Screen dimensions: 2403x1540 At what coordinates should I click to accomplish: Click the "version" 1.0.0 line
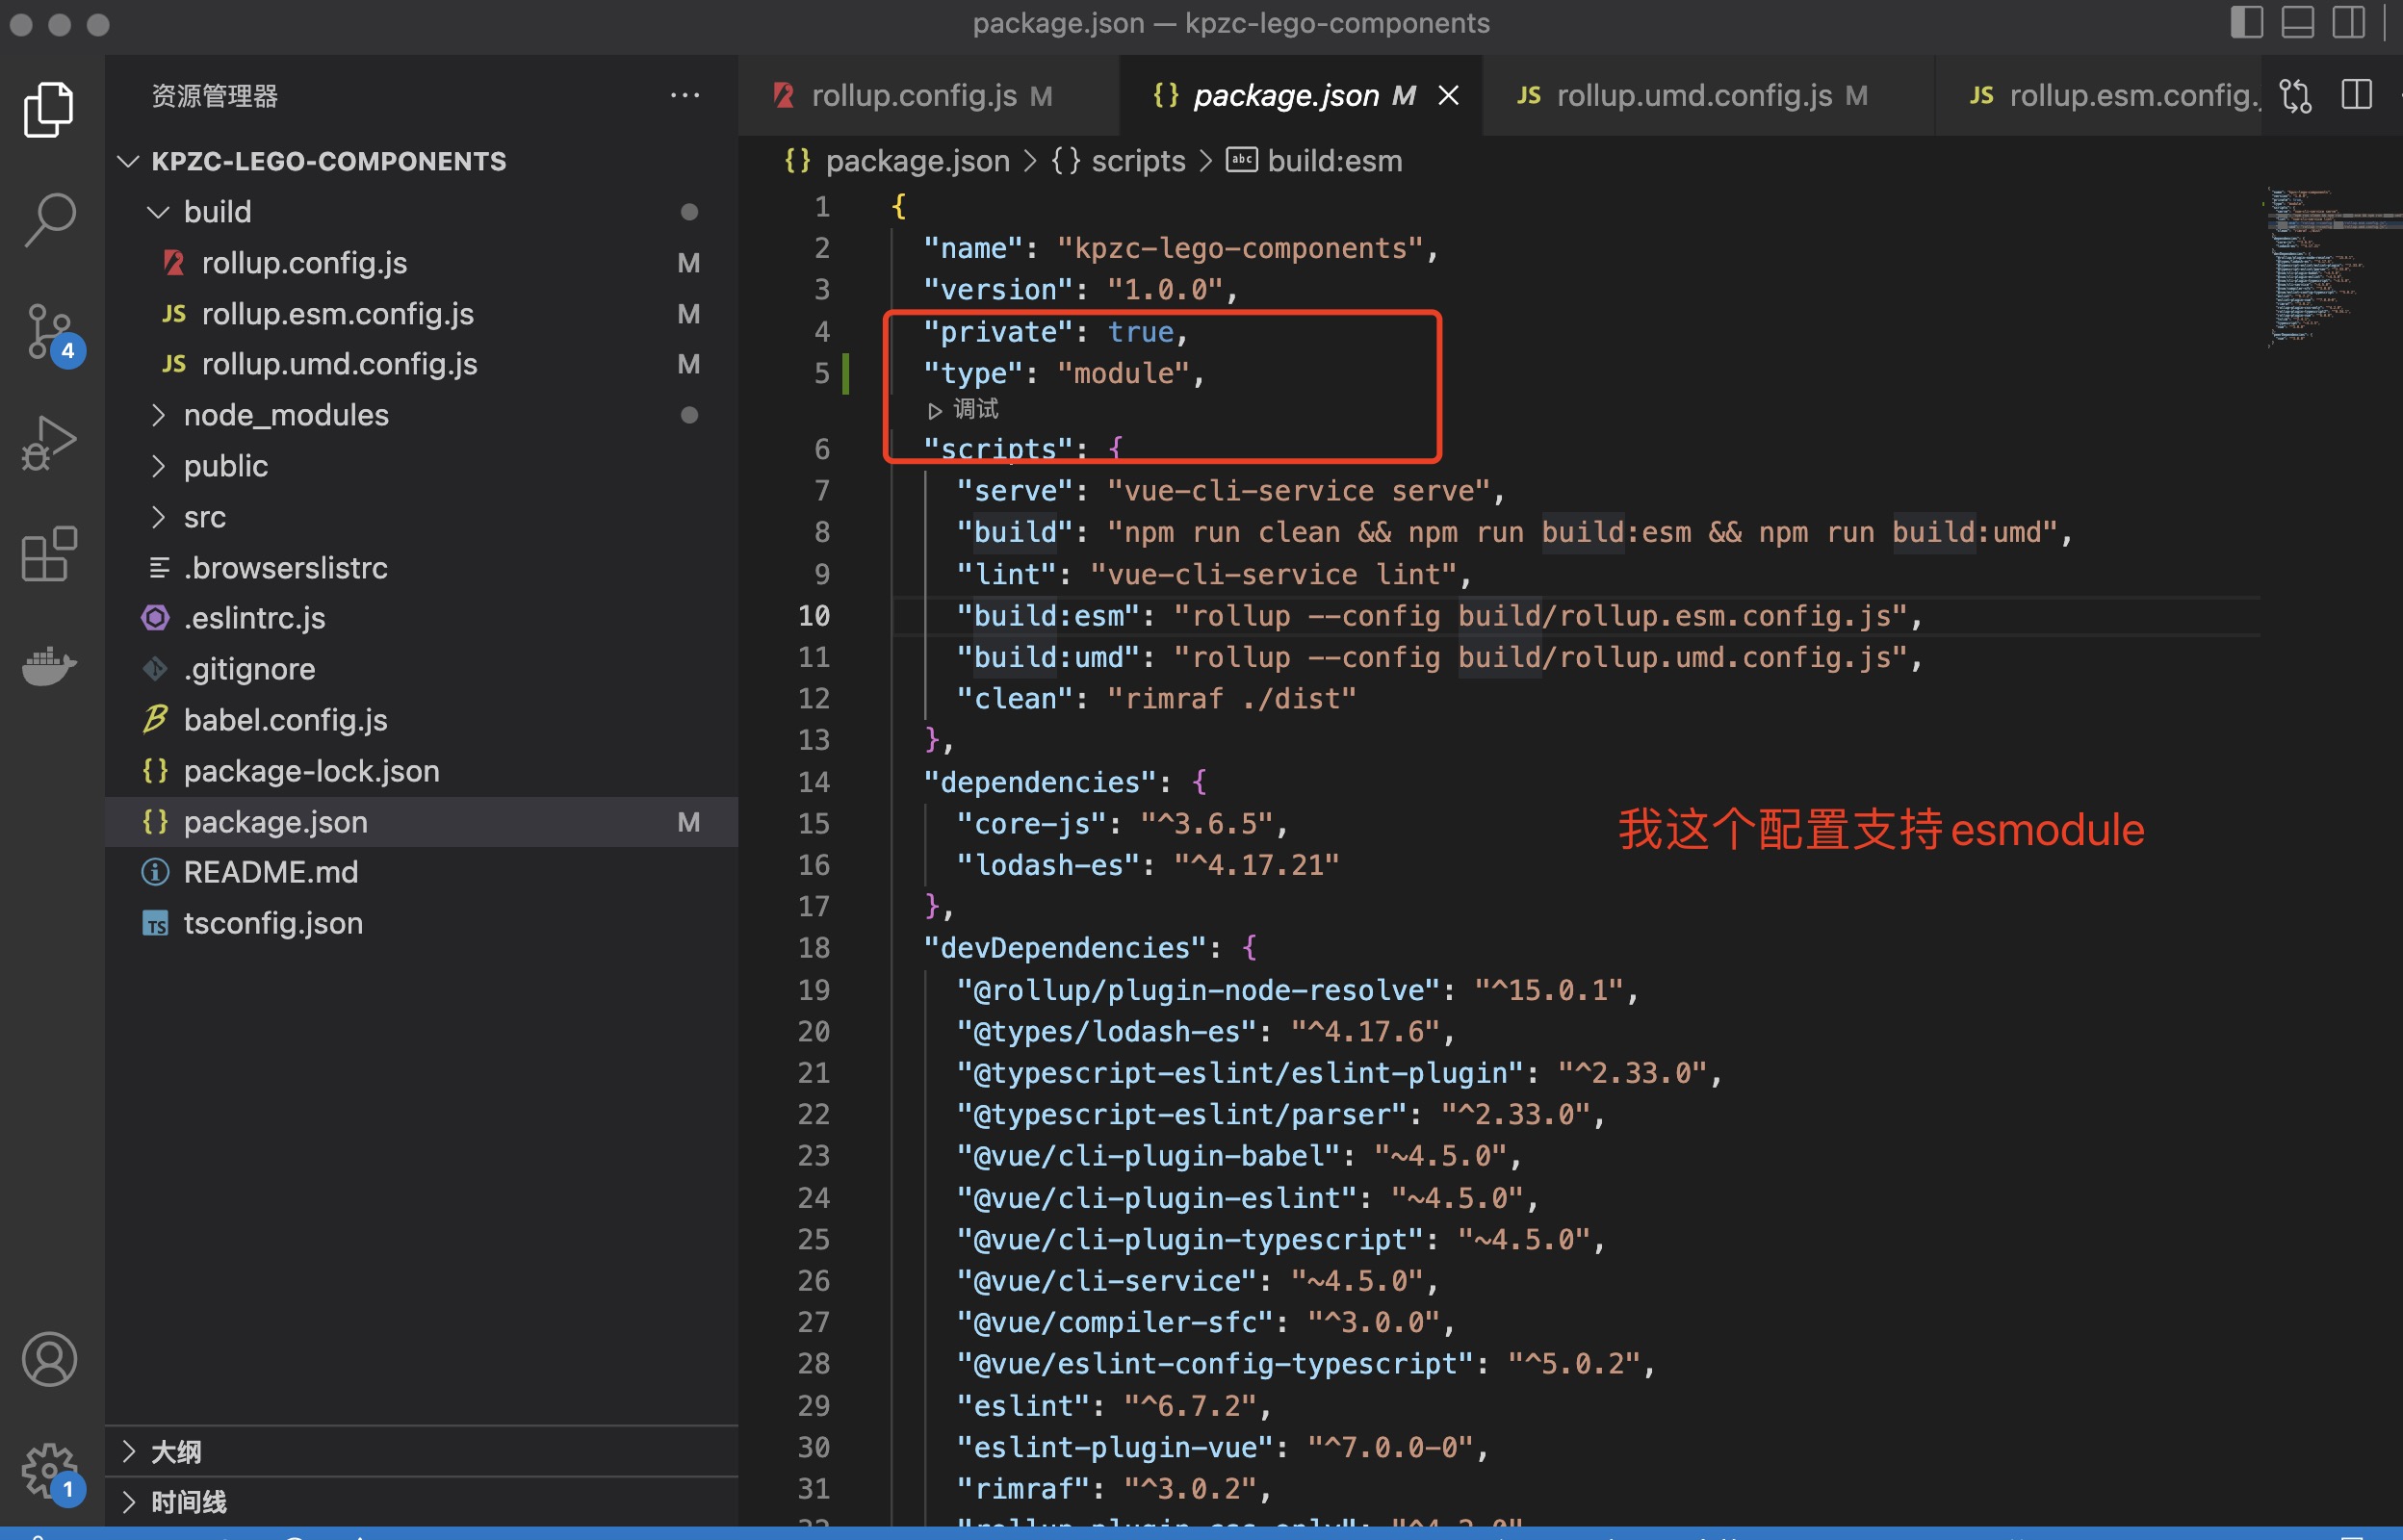(1080, 290)
